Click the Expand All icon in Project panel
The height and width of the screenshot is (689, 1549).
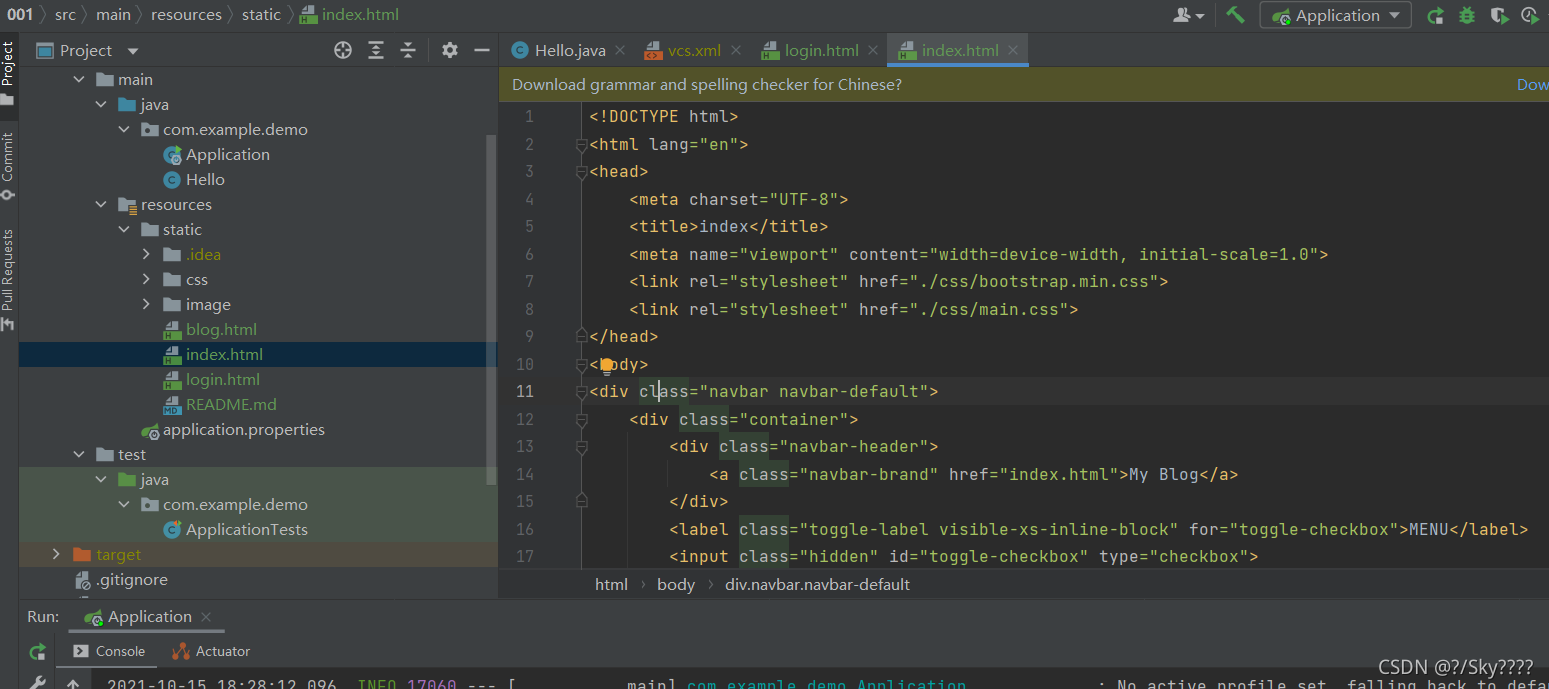coord(376,50)
